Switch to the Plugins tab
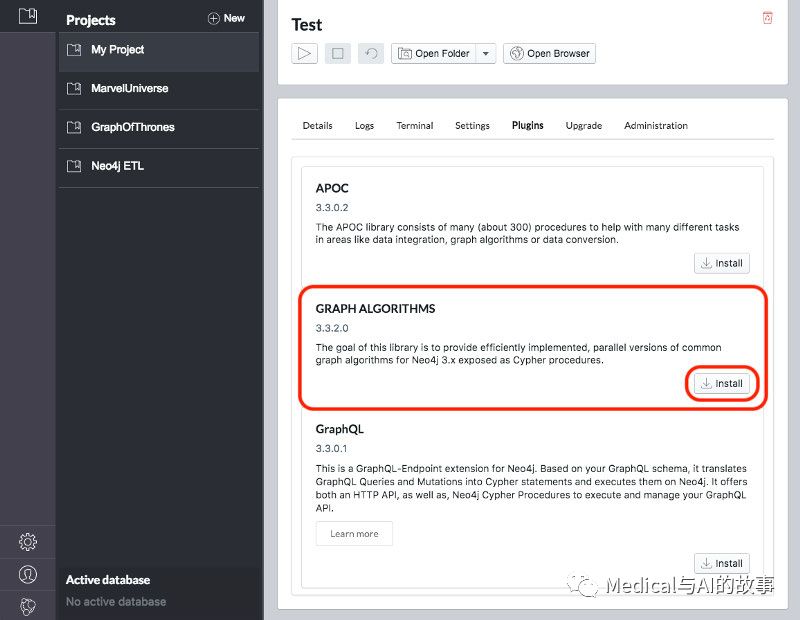This screenshot has height=620, width=800. click(x=528, y=126)
